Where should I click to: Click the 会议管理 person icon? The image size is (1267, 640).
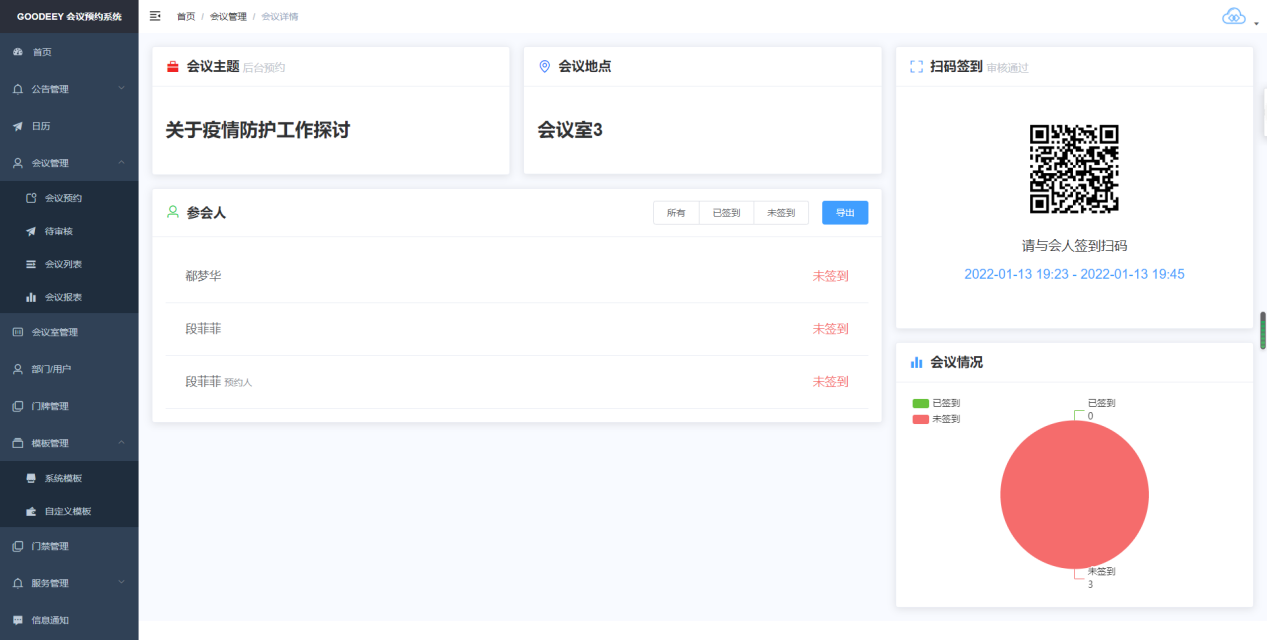(x=17, y=163)
